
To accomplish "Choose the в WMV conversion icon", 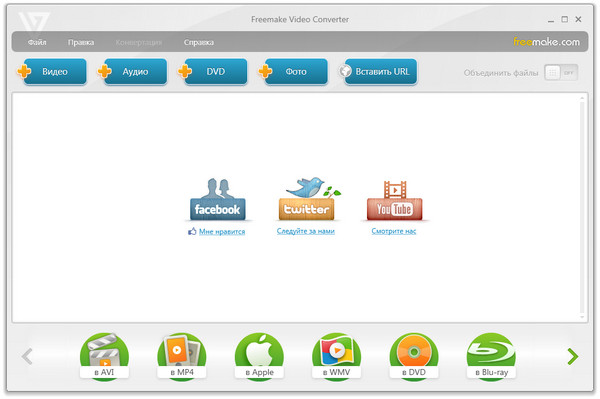I will [336, 356].
